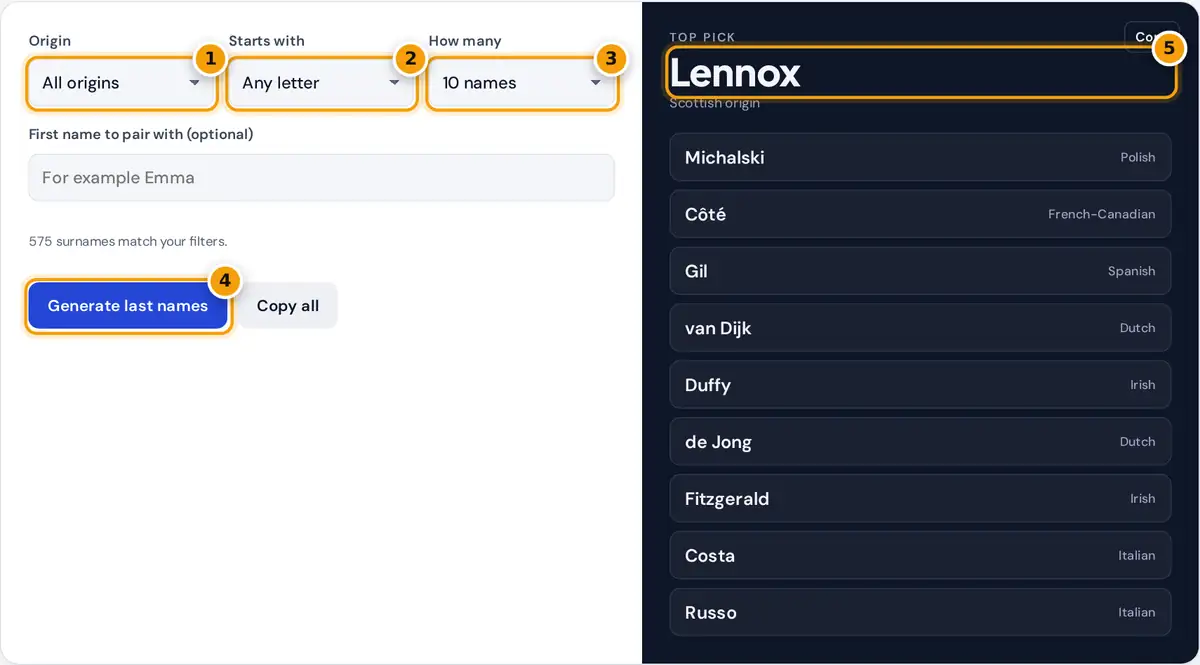Select the Michalski surname row

point(920,157)
